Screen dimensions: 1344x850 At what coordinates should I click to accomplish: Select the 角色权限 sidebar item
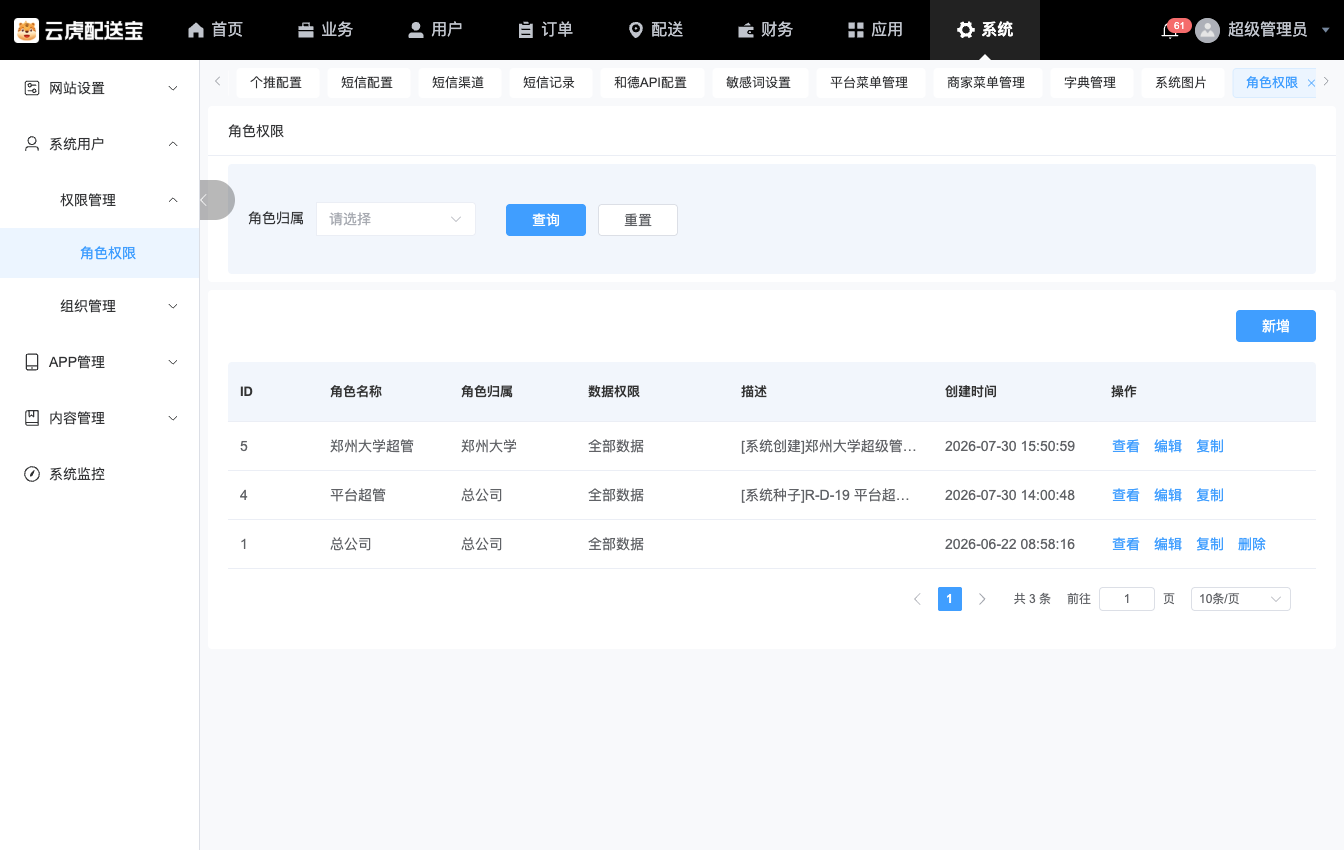[100, 253]
